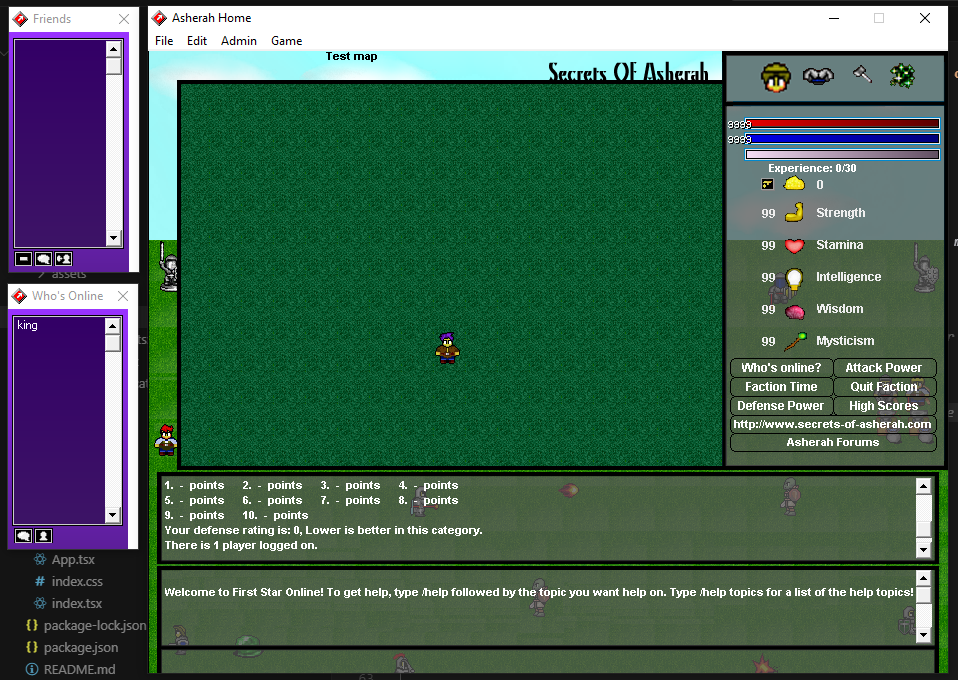
Task: Open the Admin menu
Action: (x=239, y=41)
